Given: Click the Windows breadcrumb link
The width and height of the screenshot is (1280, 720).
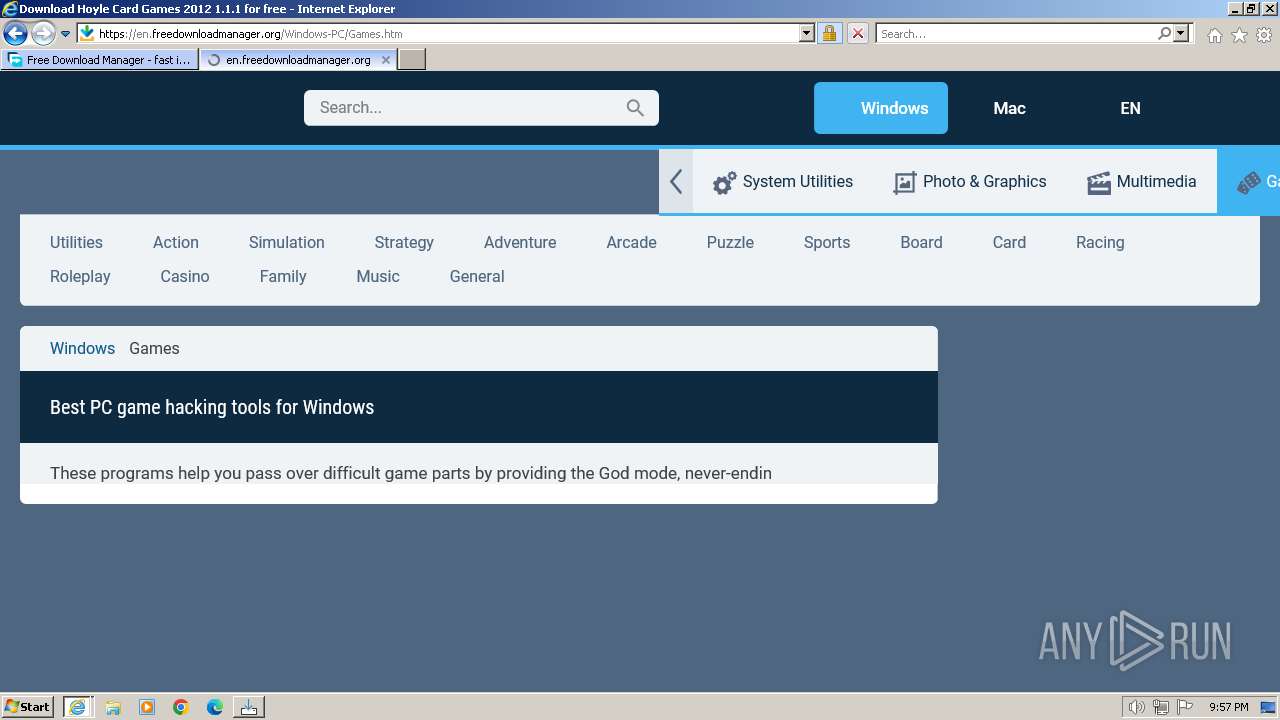Looking at the screenshot, I should pyautogui.click(x=82, y=348).
